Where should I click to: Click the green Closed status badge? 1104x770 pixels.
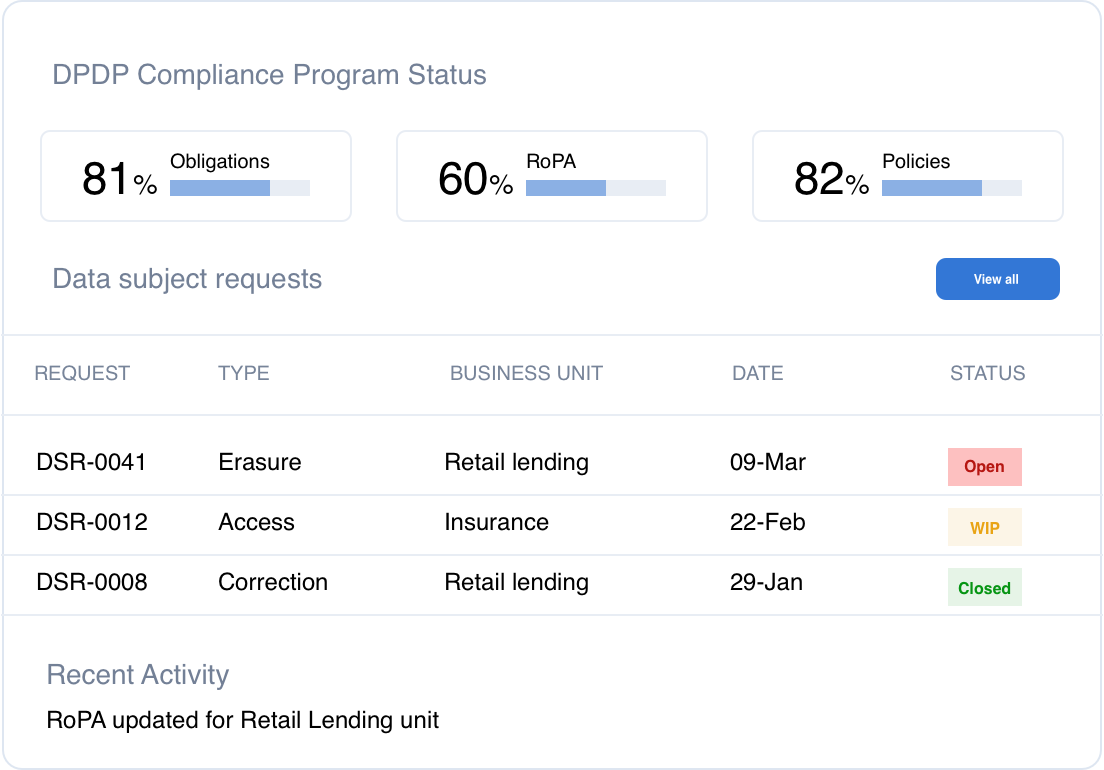984,588
